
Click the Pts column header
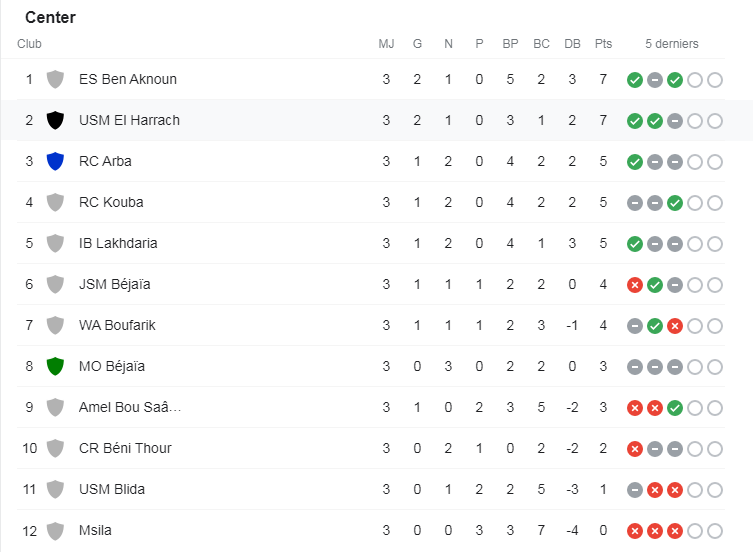(x=603, y=44)
